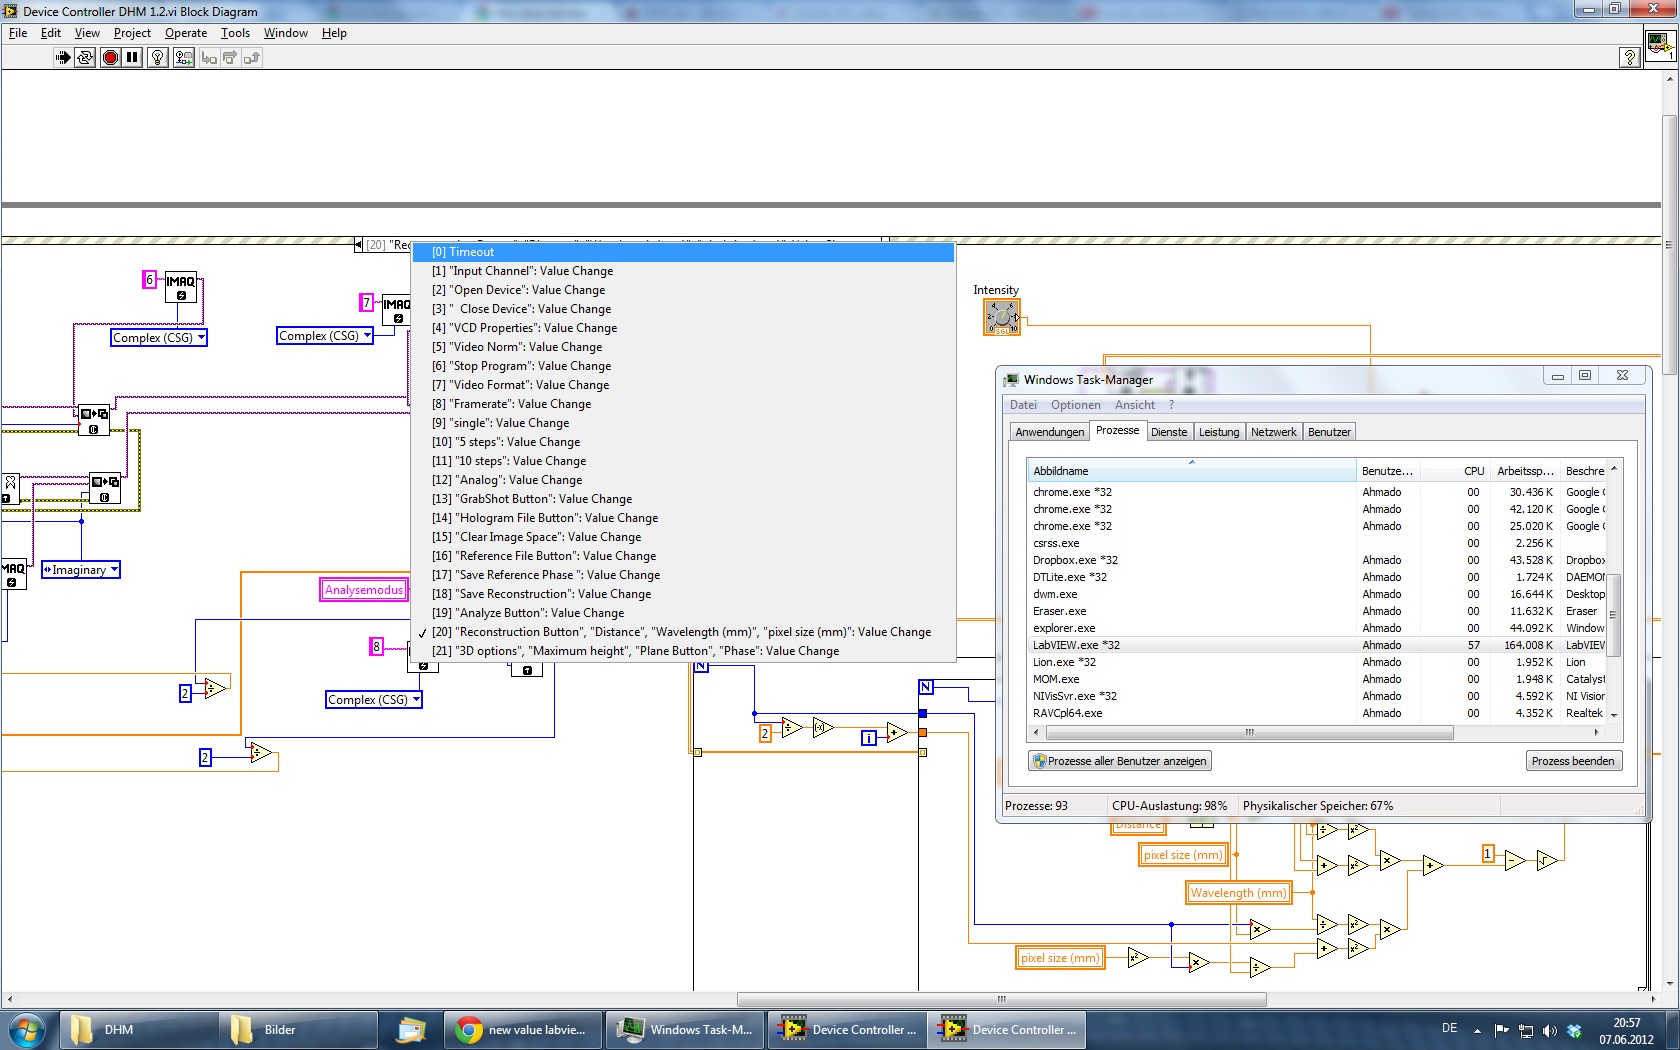
Task: Click the block diagram horizontal scrollbar thumb
Action: (x=1001, y=999)
